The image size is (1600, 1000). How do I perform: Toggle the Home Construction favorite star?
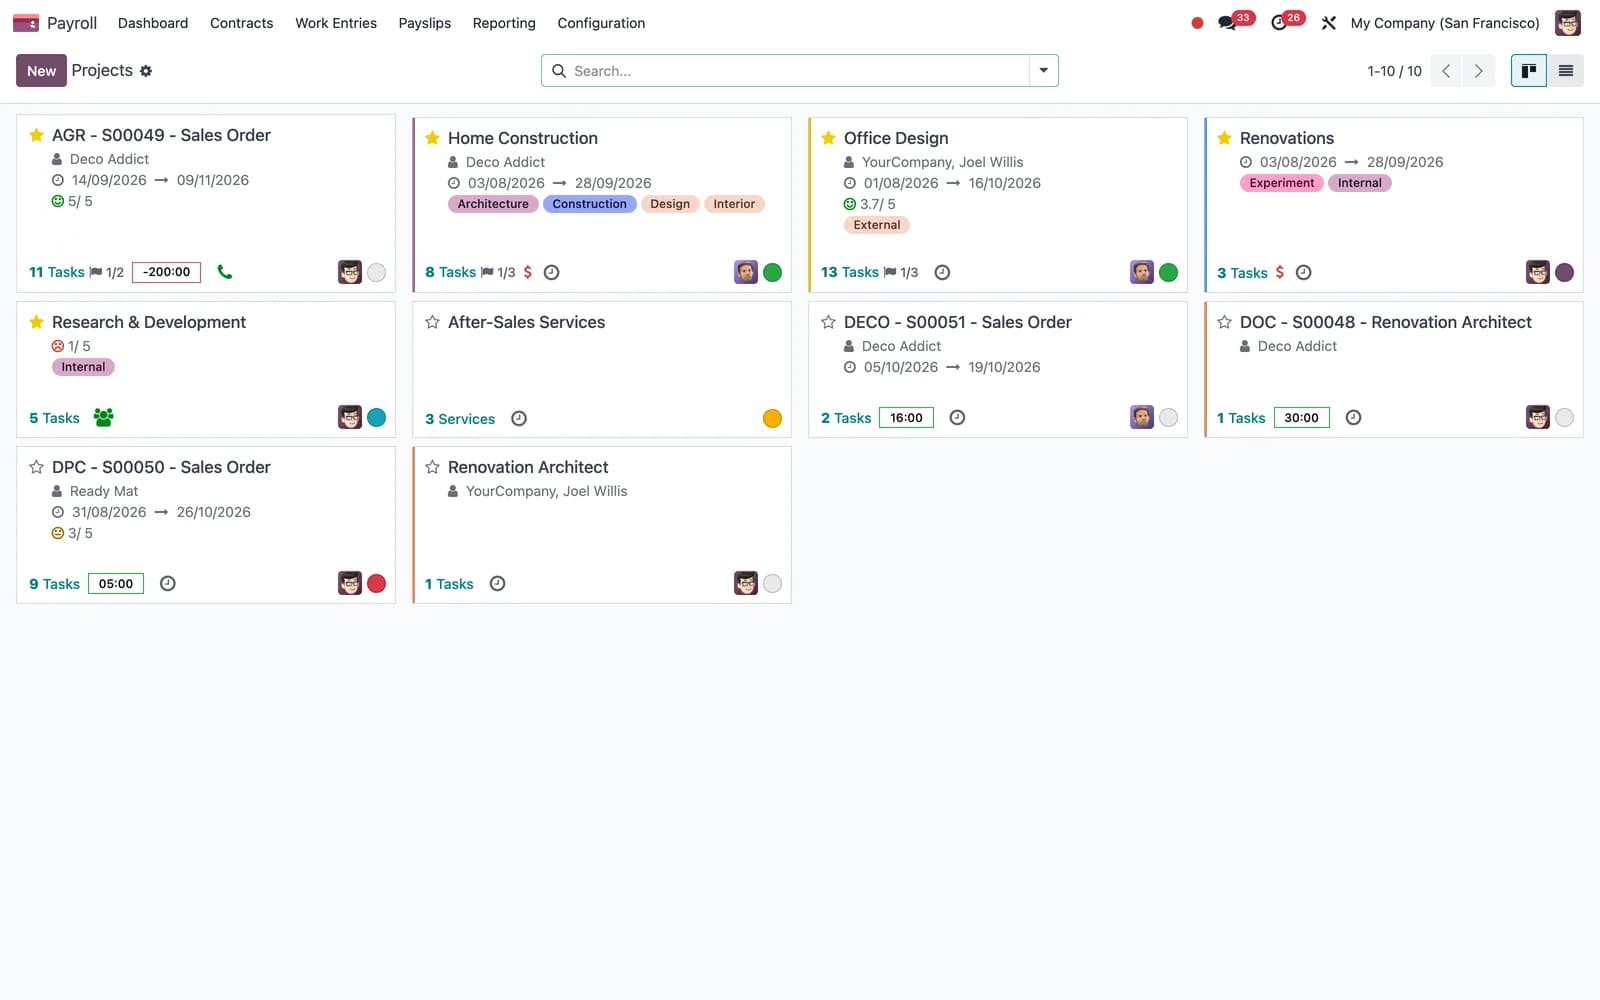click(432, 138)
